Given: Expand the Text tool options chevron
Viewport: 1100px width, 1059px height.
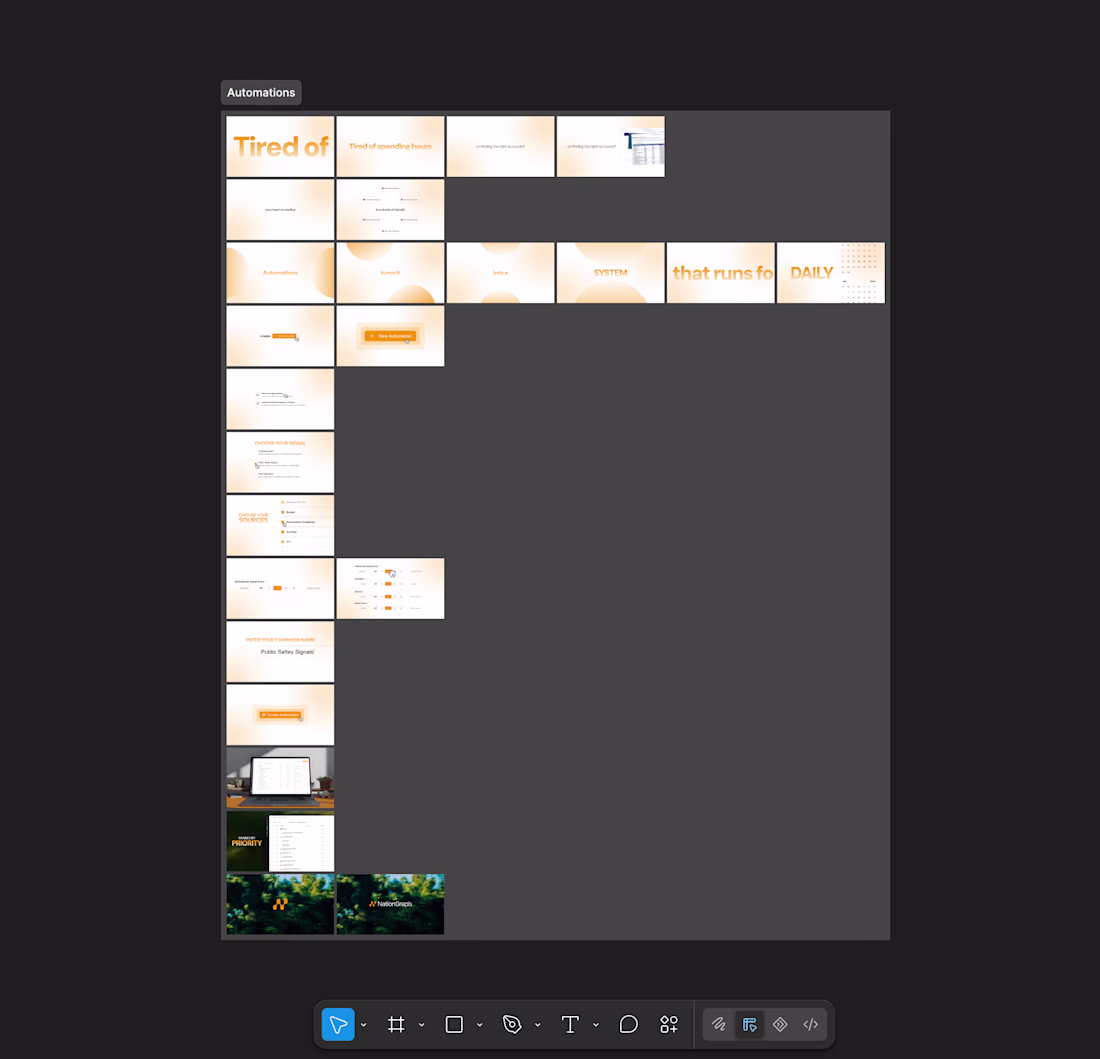Looking at the screenshot, I should click(596, 1025).
